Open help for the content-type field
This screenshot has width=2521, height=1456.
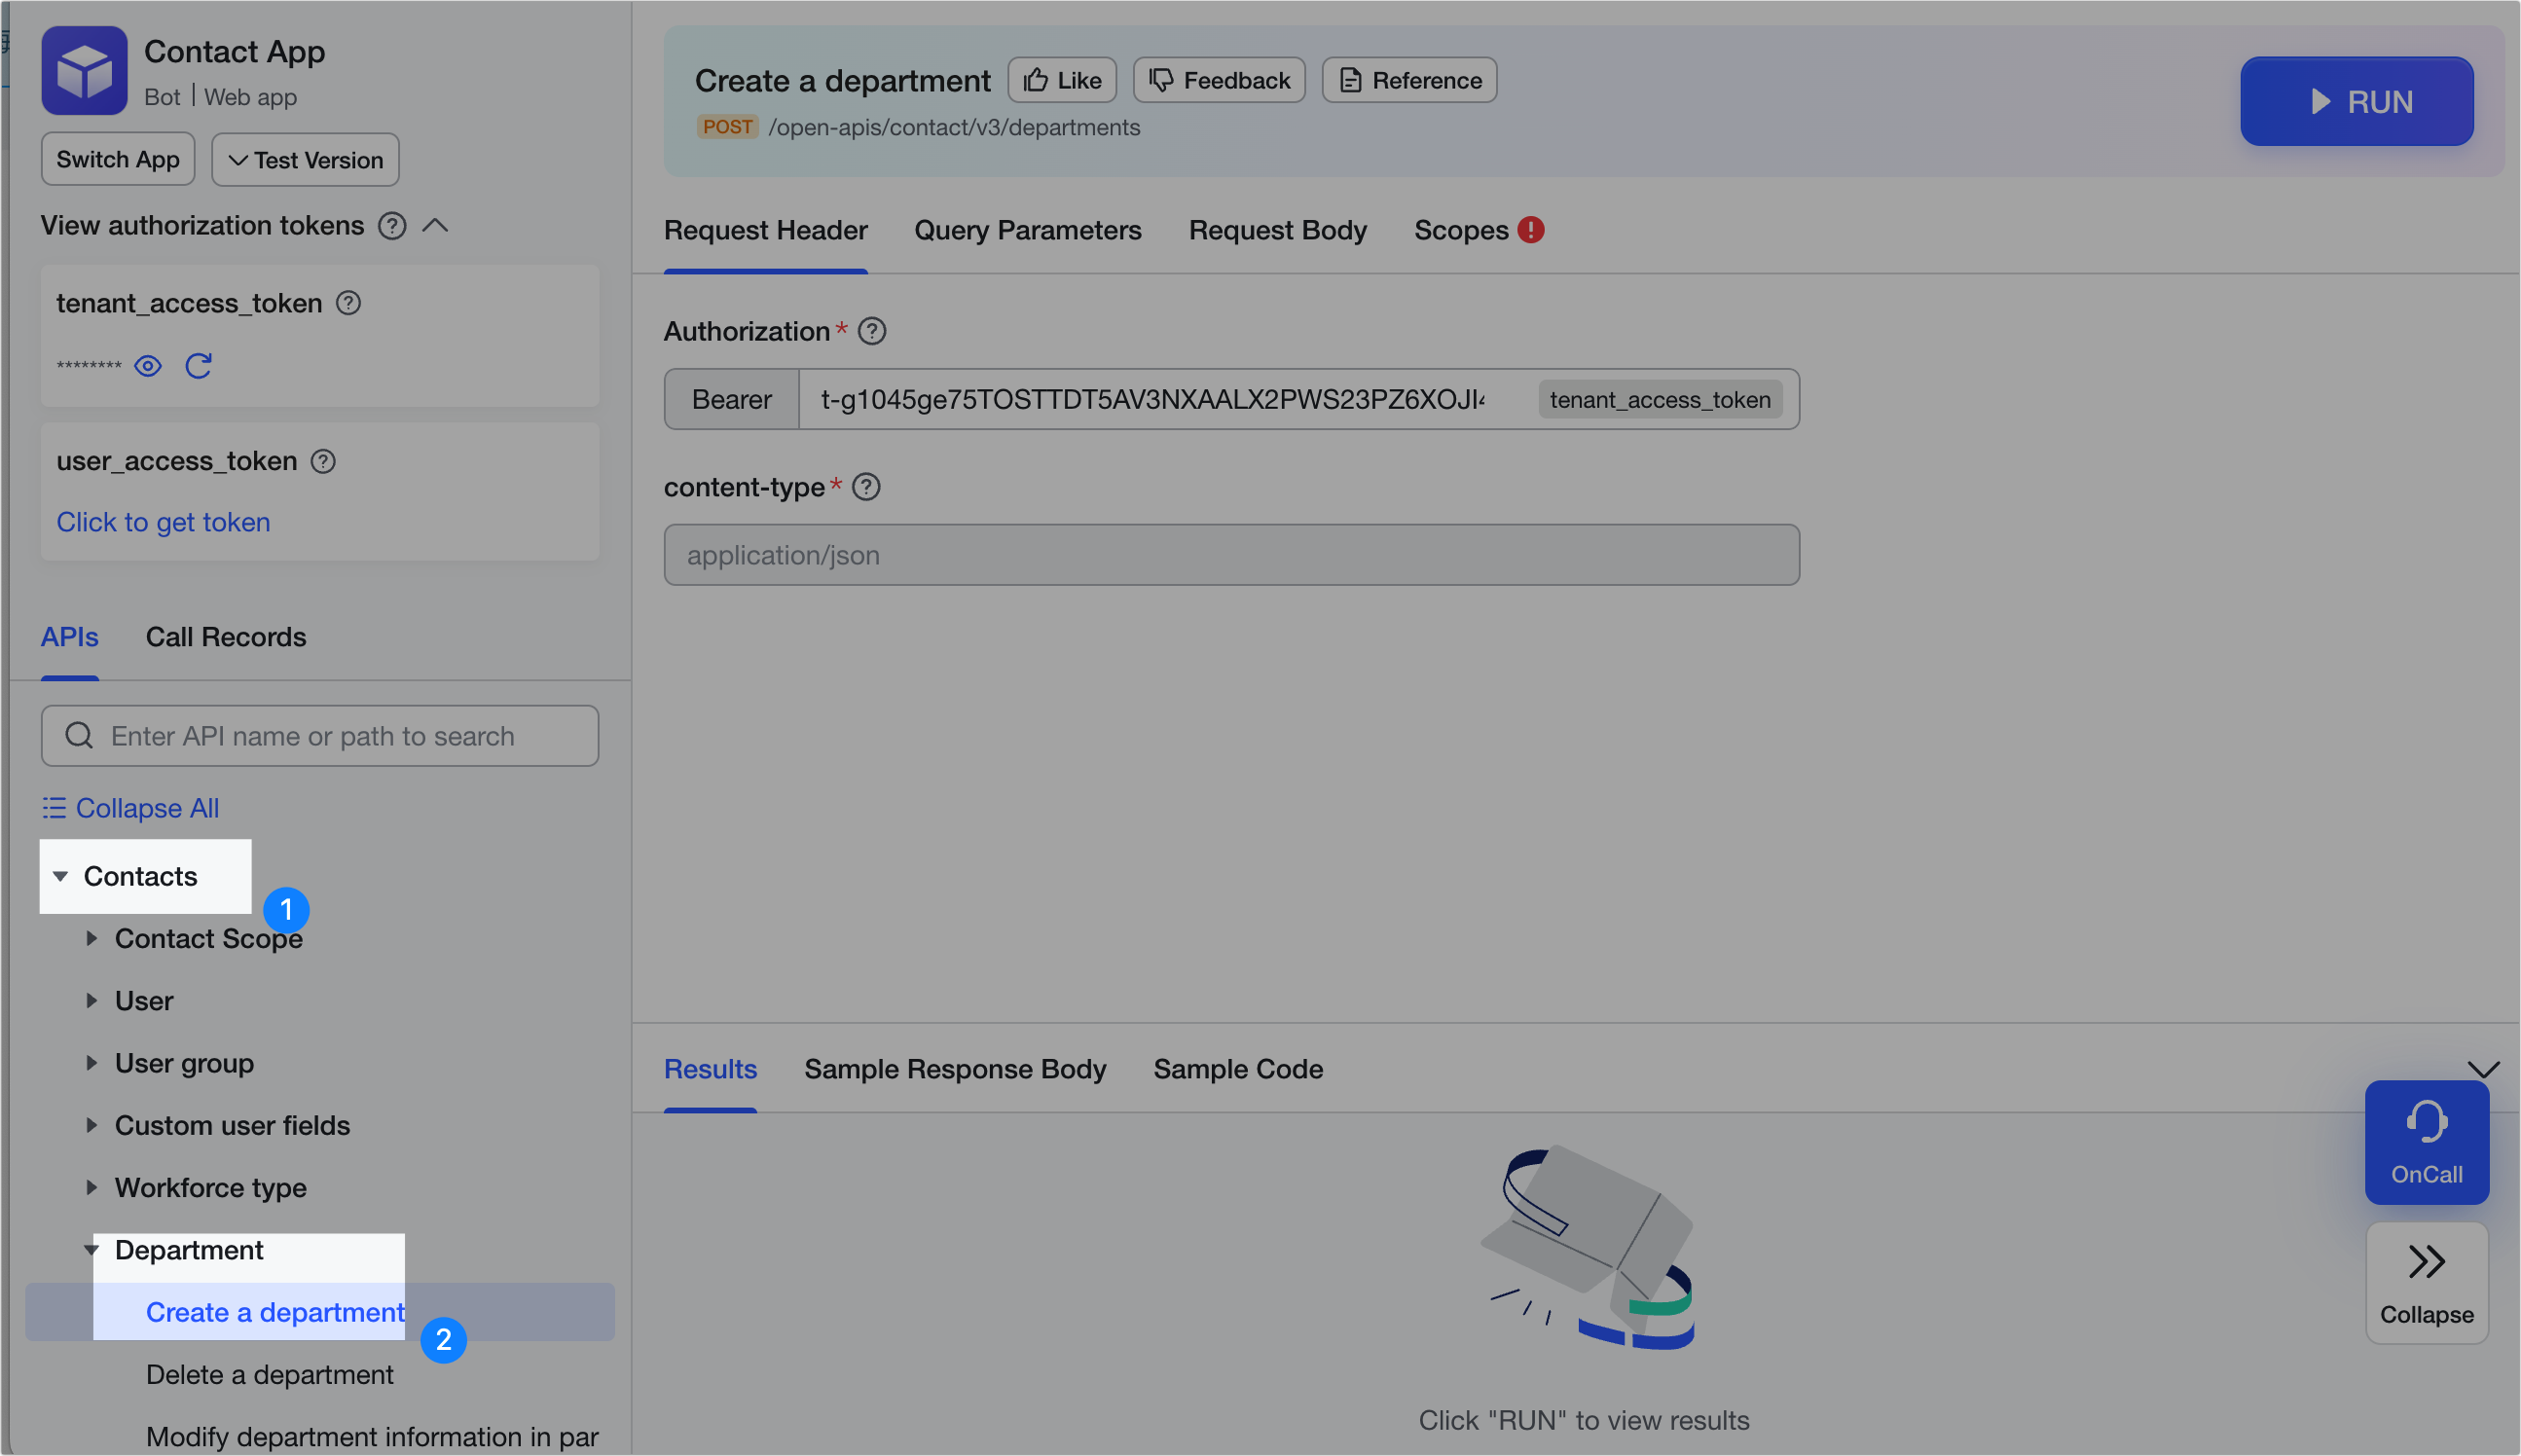click(x=866, y=487)
